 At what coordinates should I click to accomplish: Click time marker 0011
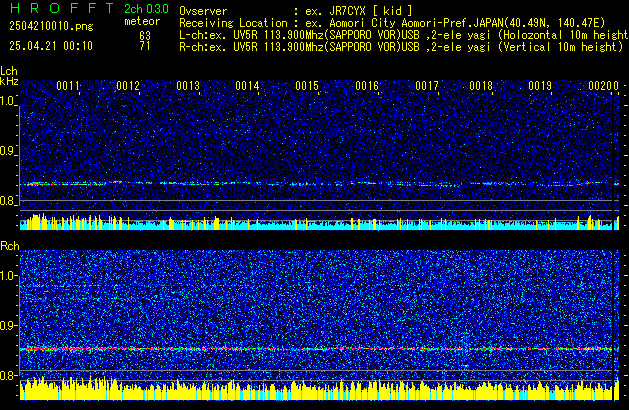pos(68,86)
